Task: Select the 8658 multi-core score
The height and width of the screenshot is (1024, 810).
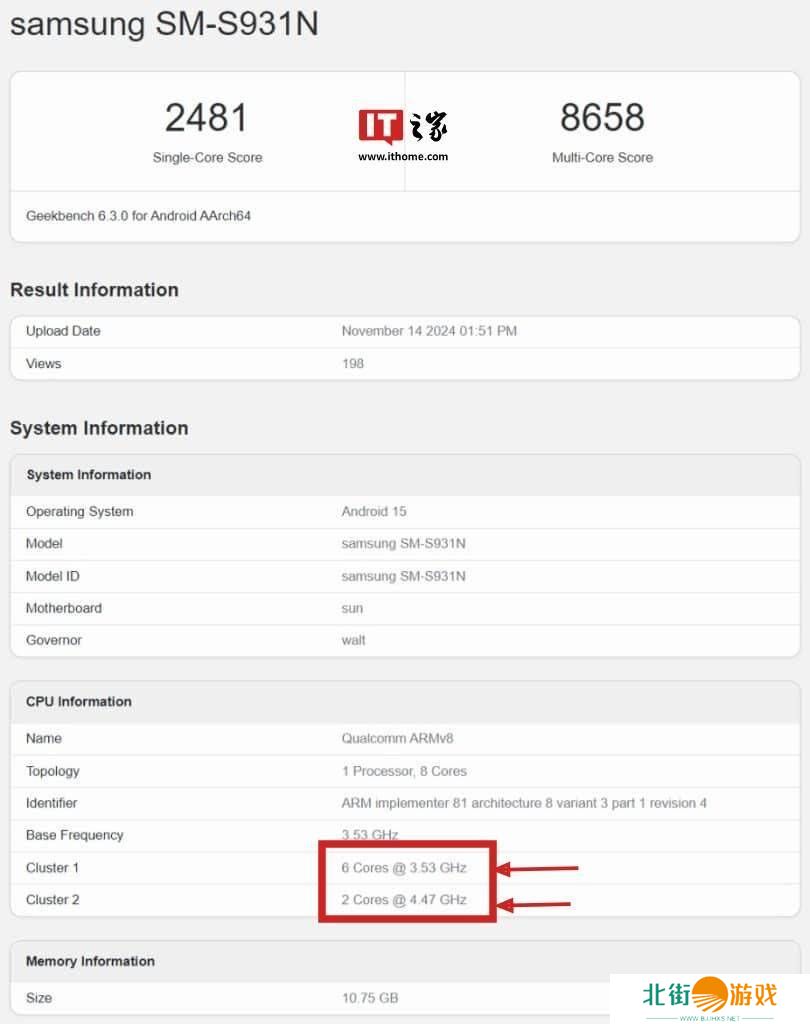Action: 602,118
